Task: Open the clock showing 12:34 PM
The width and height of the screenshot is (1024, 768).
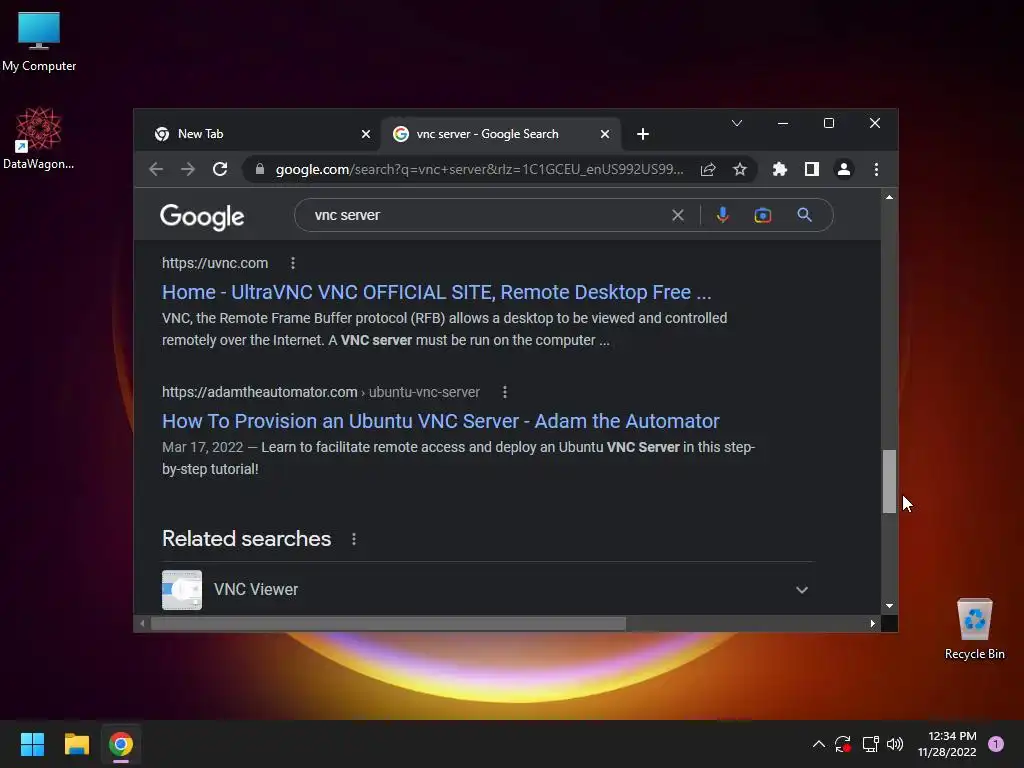Action: point(947,744)
